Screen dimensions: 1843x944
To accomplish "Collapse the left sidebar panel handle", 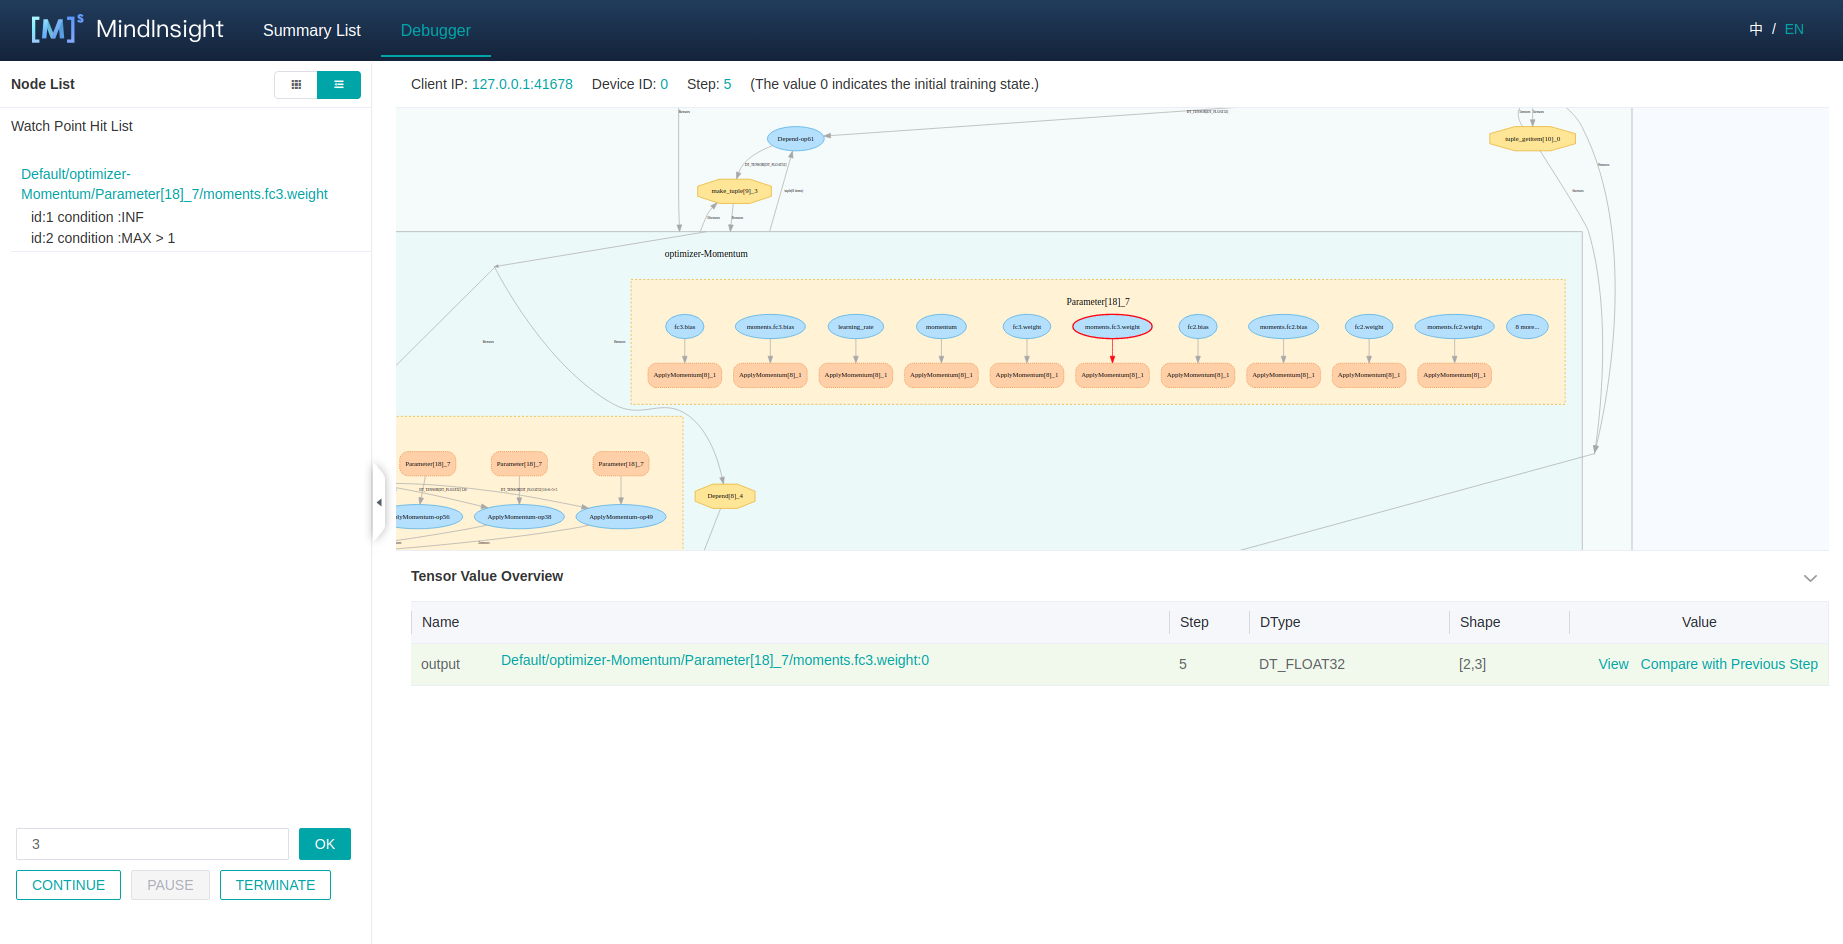I will tap(379, 502).
